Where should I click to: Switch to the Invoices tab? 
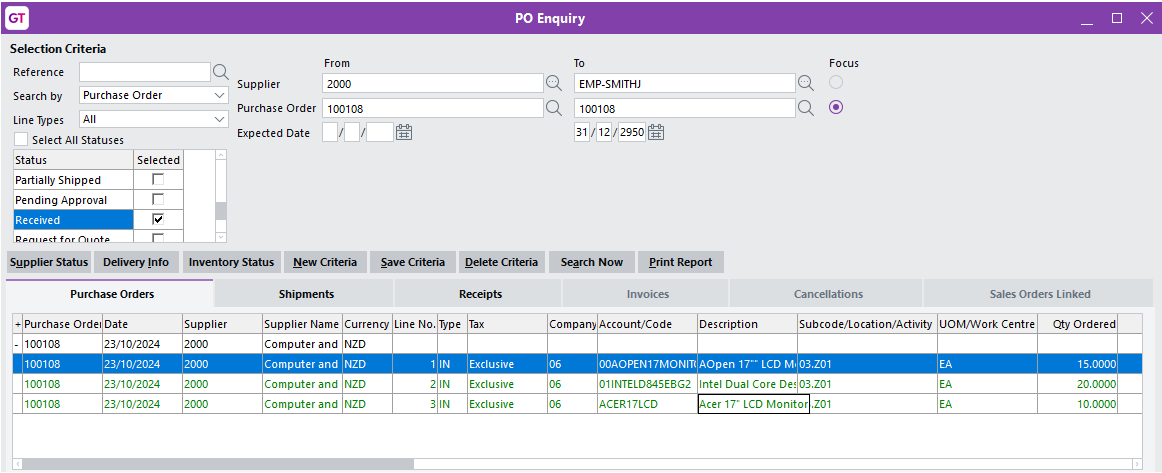pos(648,294)
